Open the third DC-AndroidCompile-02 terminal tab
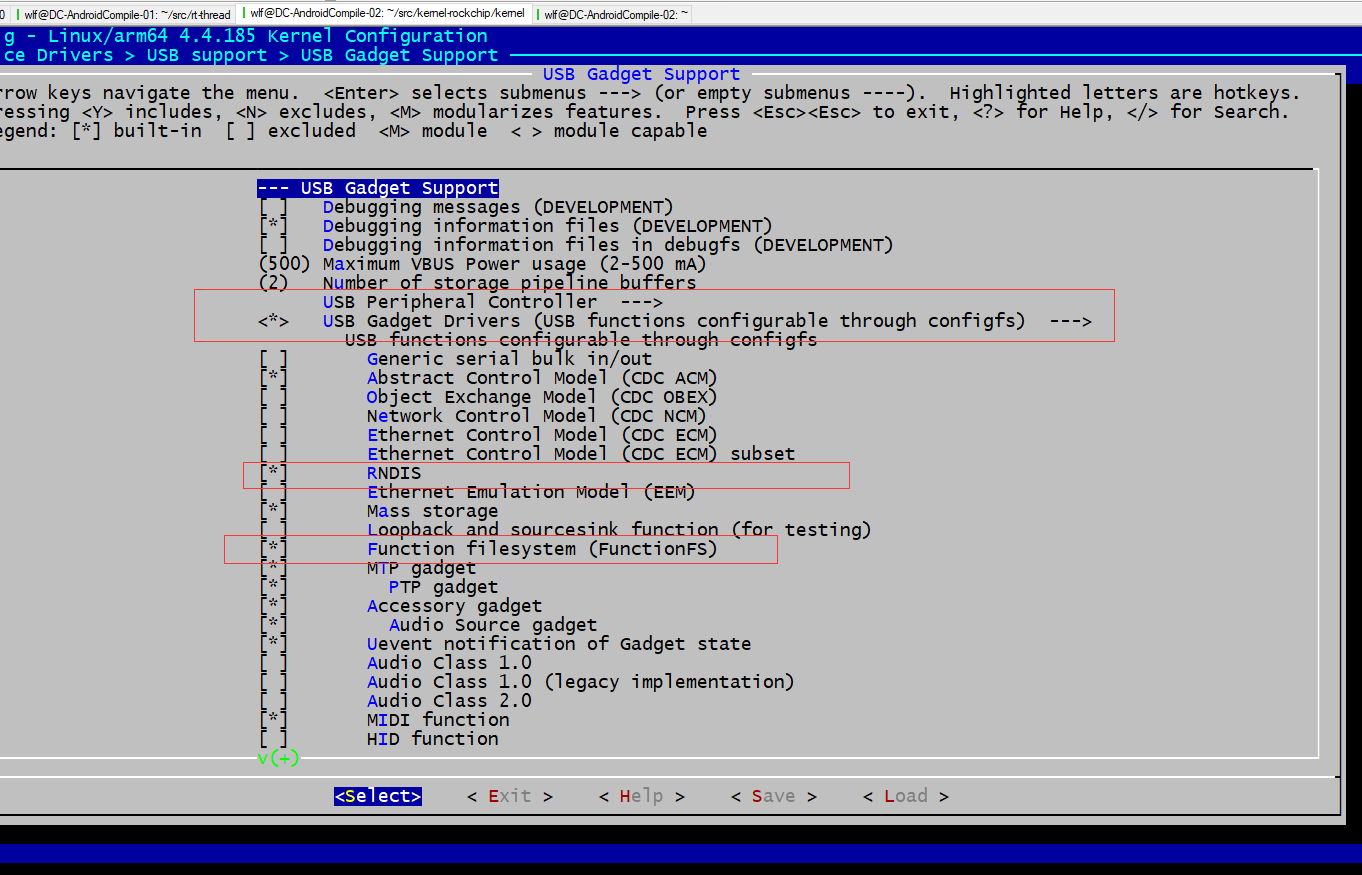 coord(611,14)
